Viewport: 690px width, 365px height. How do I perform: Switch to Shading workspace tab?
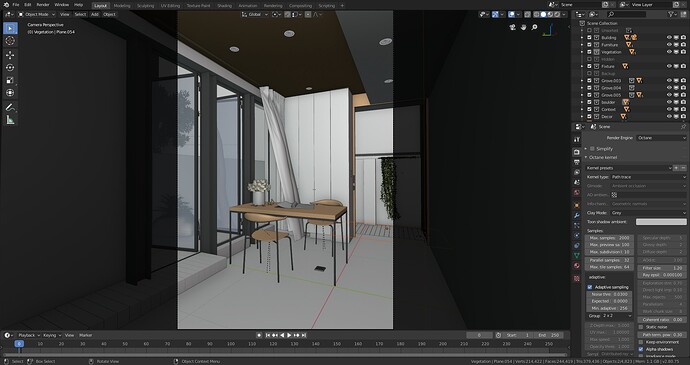[x=224, y=6]
